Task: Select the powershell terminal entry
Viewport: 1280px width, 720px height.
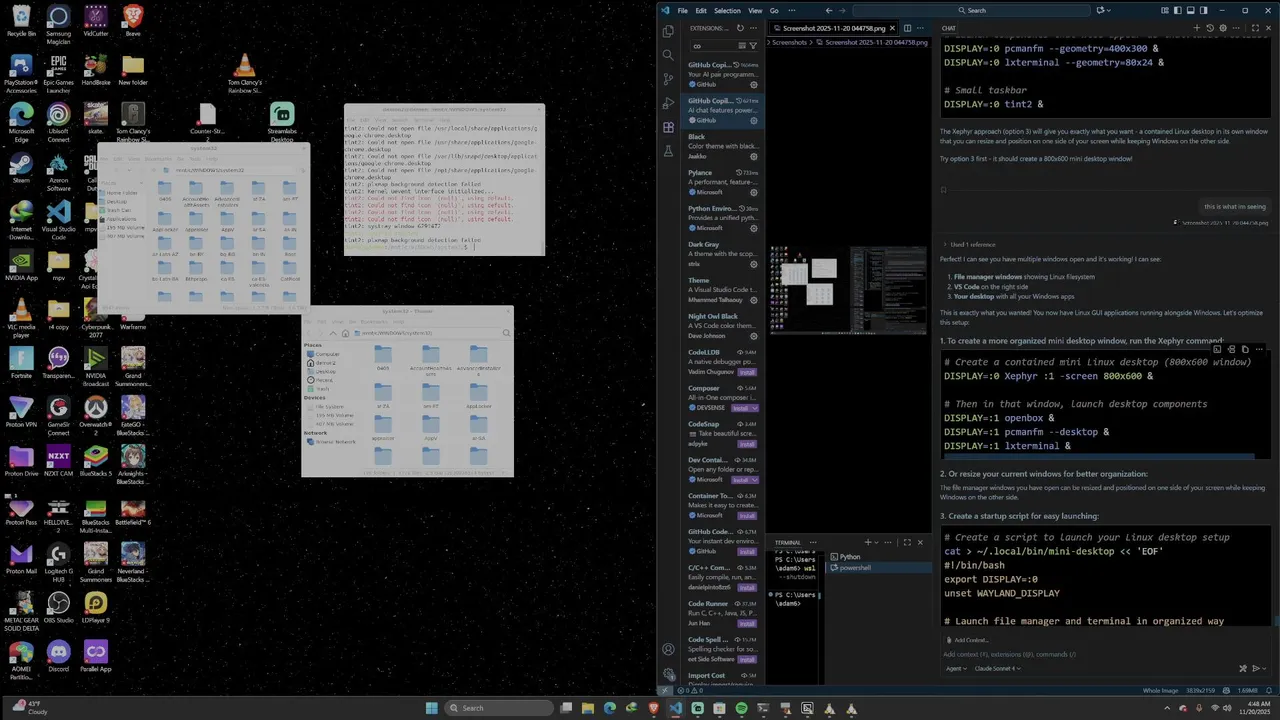Action: [880, 567]
